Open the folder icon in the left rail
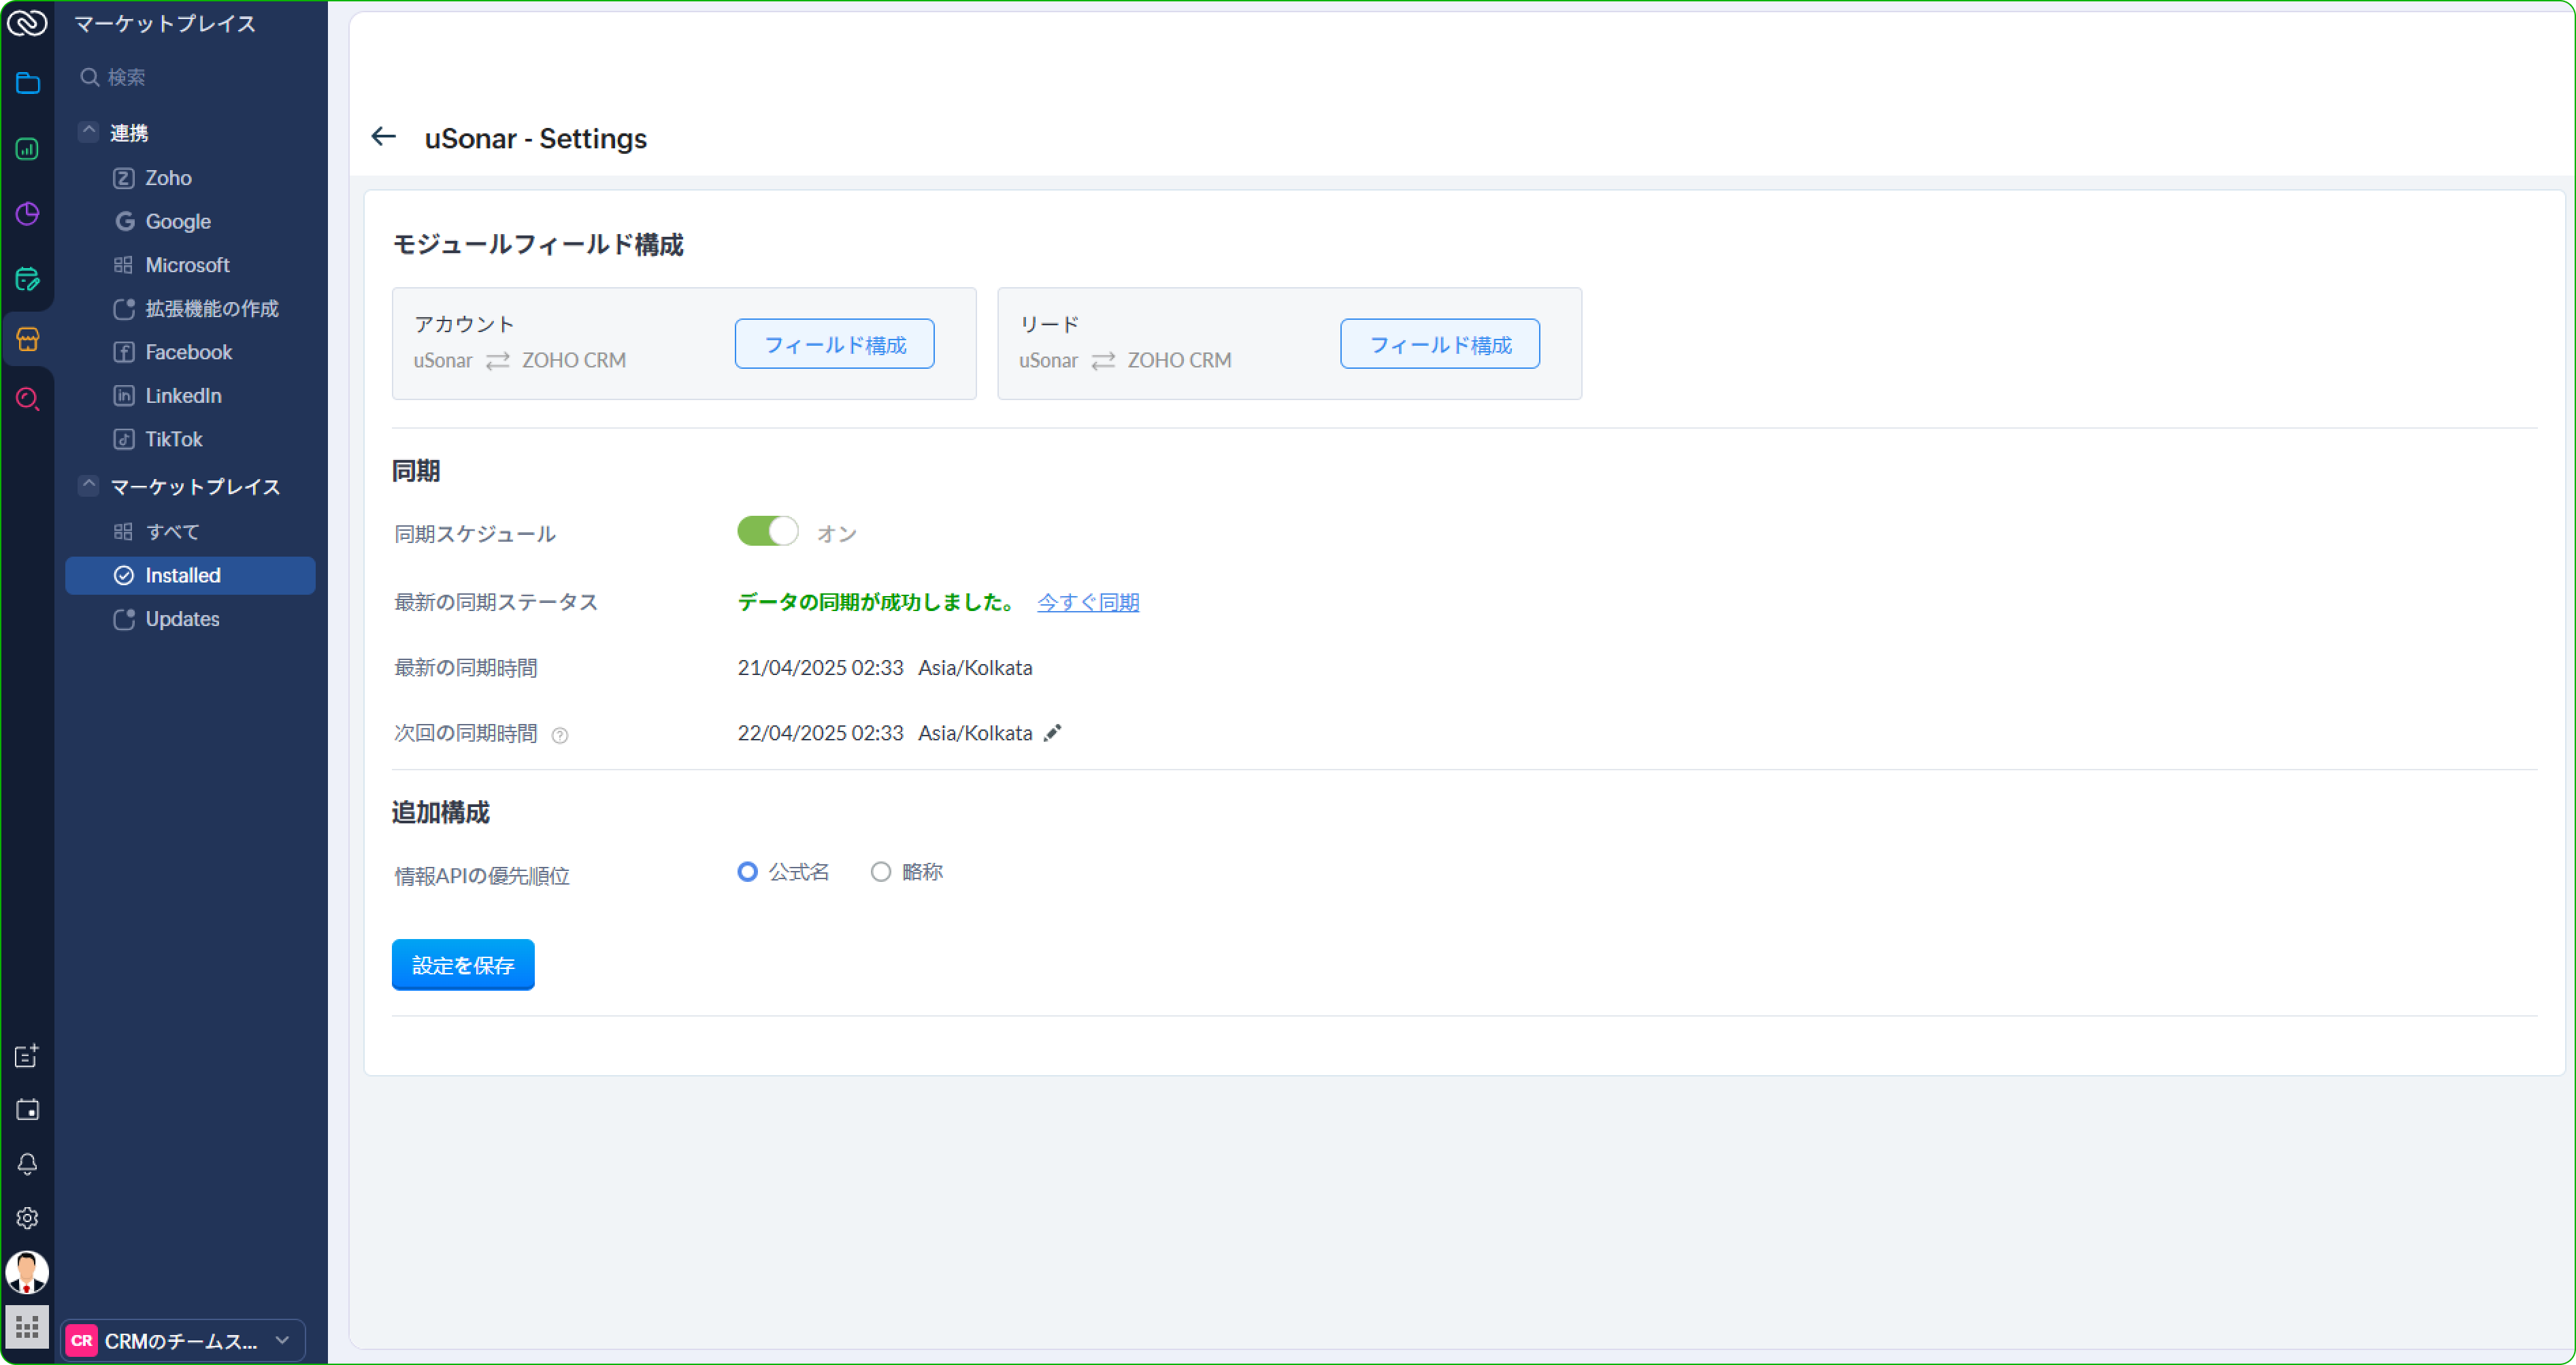2576x1365 pixels. (x=27, y=83)
